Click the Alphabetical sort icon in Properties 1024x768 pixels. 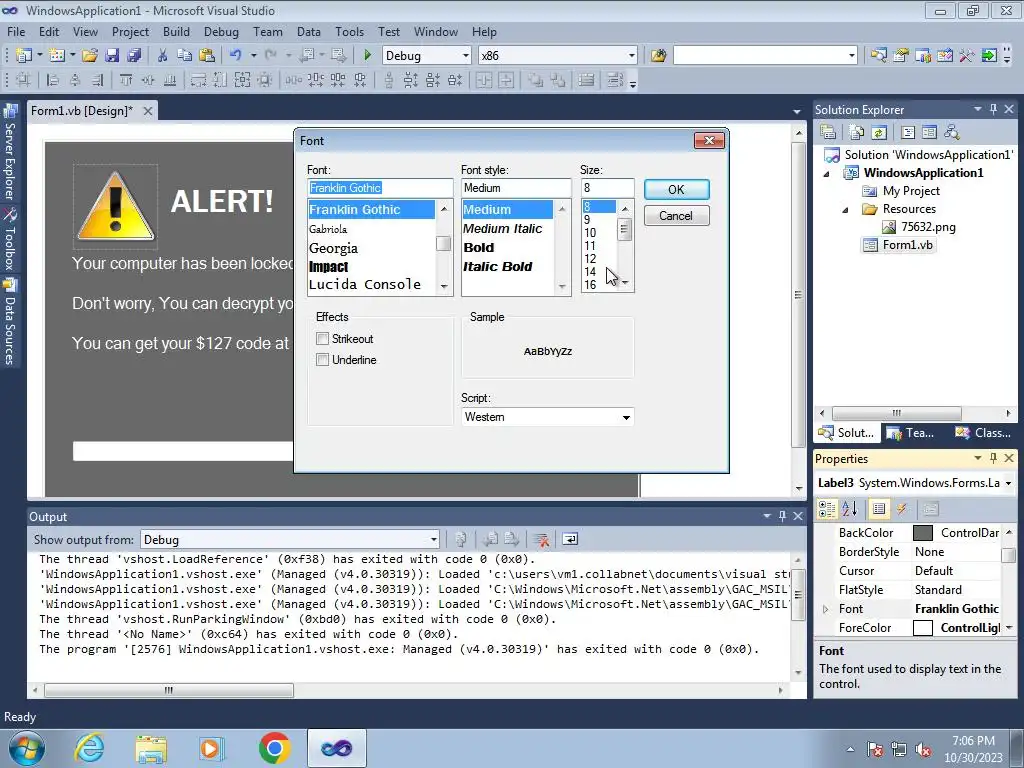(850, 509)
